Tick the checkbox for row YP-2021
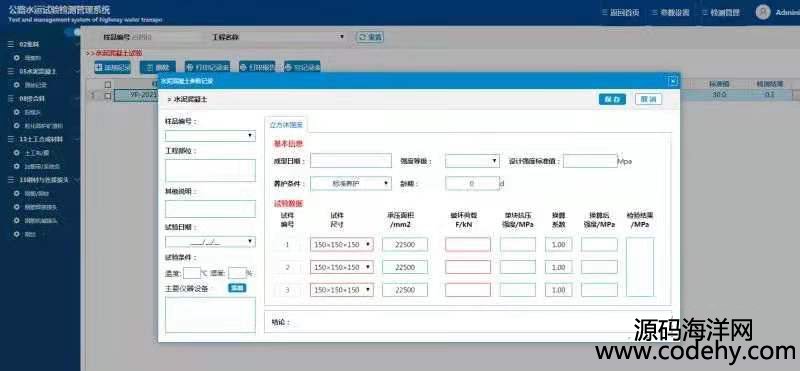 click(108, 95)
